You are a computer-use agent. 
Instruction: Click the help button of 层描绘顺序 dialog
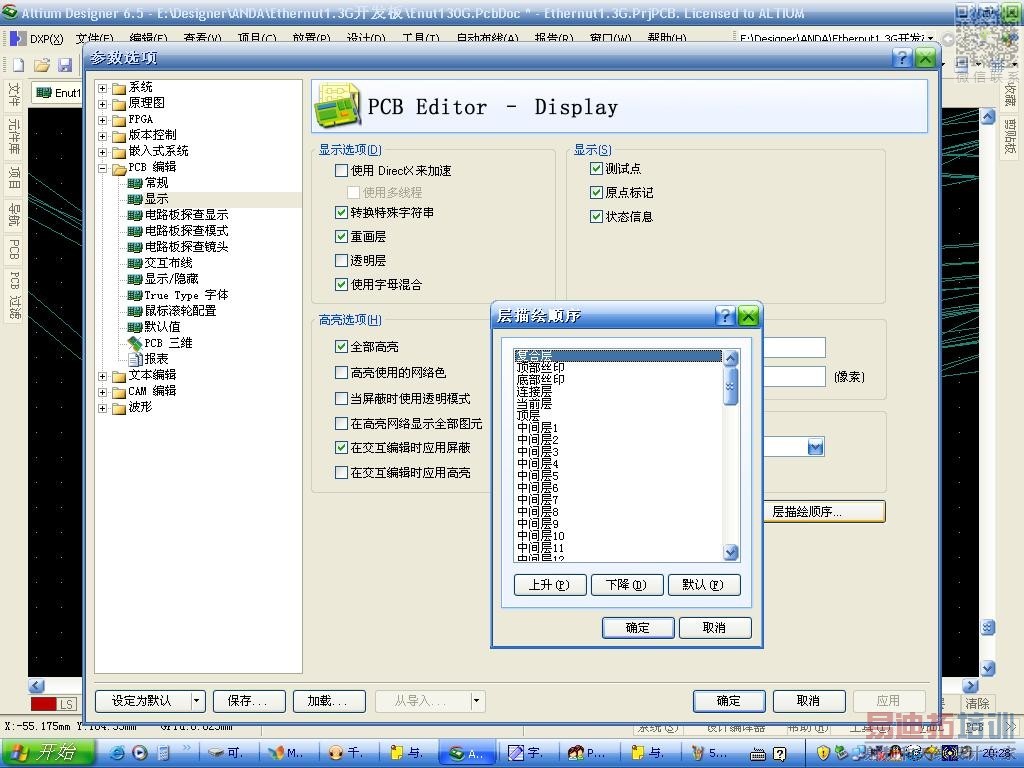tap(725, 316)
